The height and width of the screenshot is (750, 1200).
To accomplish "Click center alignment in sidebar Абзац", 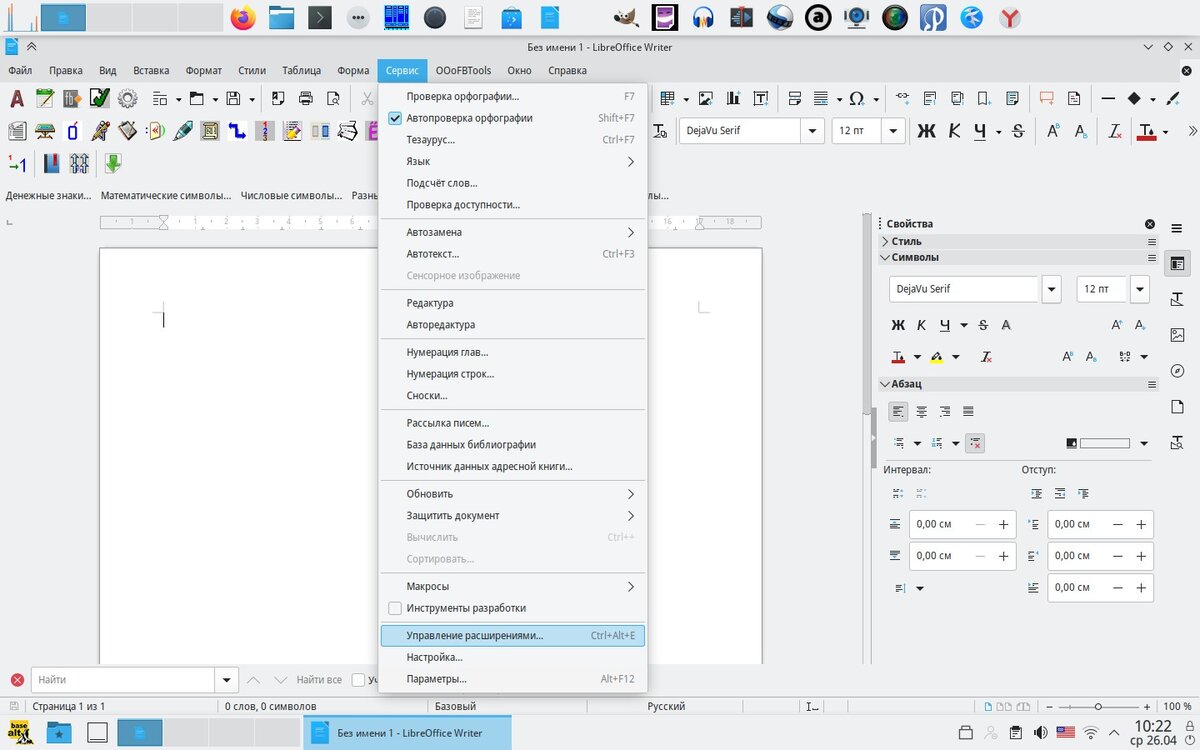I will click(922, 411).
